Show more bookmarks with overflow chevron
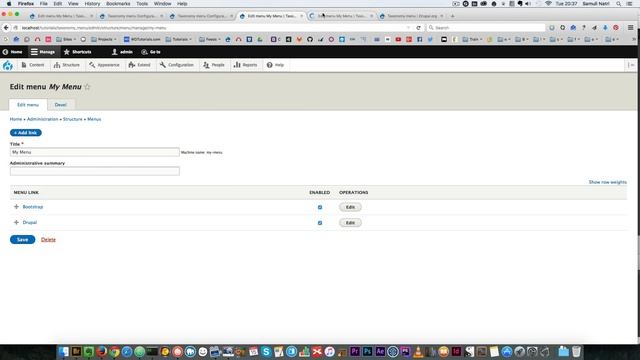Image resolution: width=640 pixels, height=360 pixels. coord(634,40)
